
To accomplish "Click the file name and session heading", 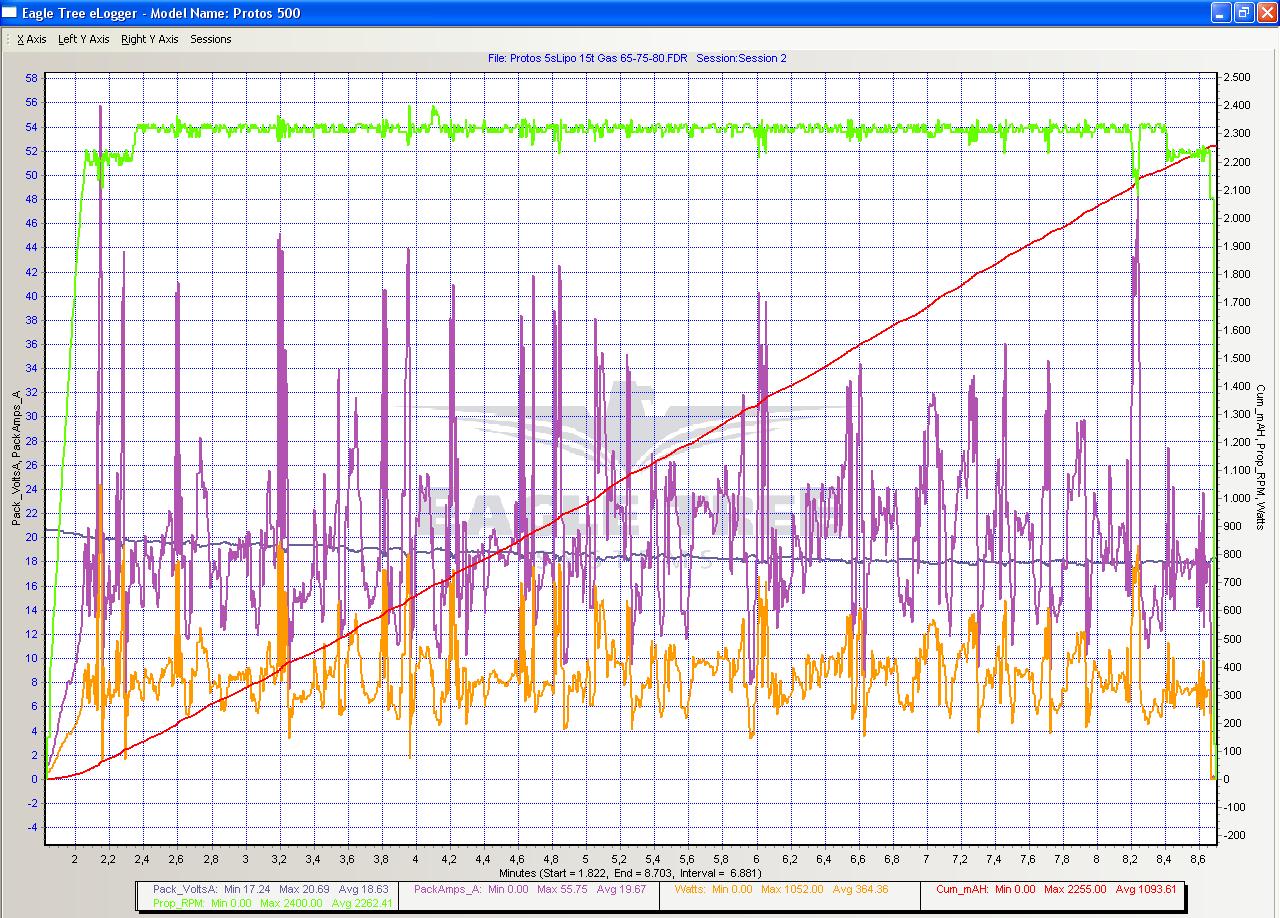I will (637, 58).
